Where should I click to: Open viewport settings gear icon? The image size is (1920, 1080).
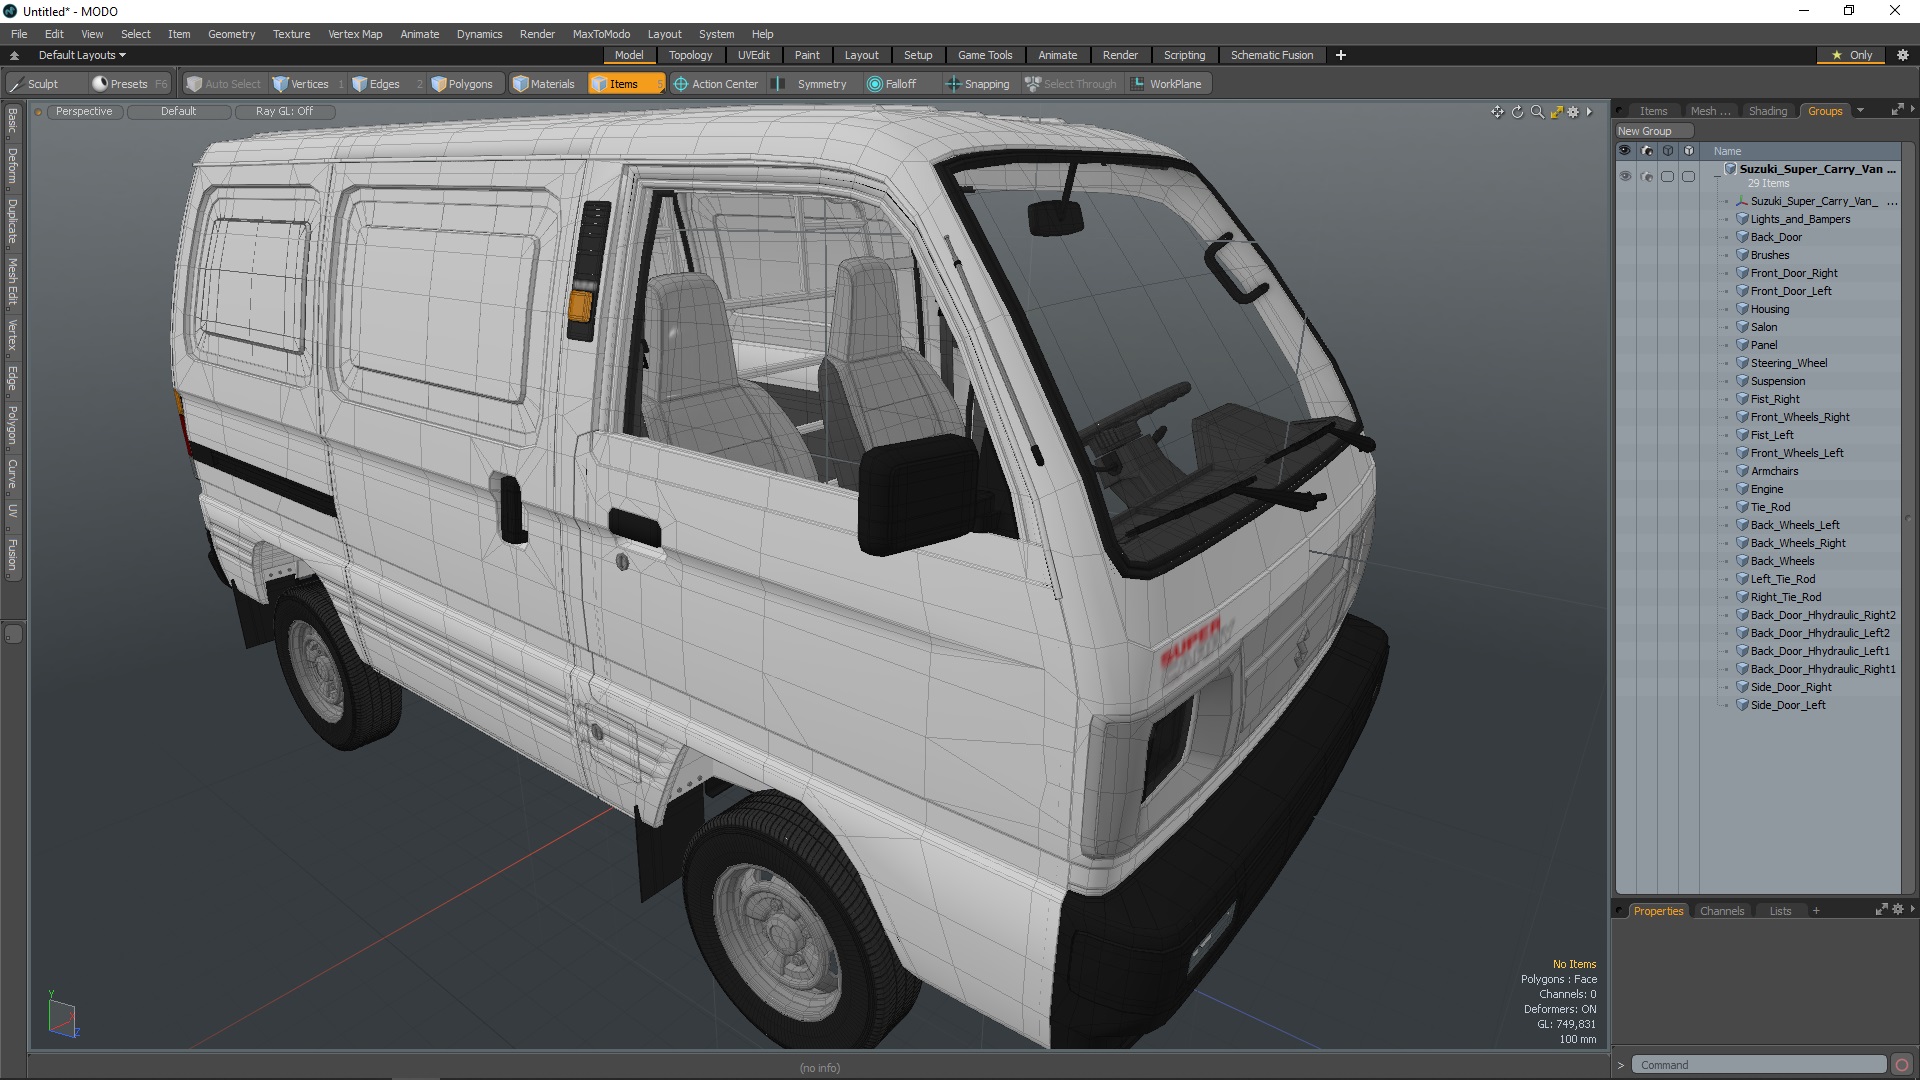pyautogui.click(x=1573, y=112)
